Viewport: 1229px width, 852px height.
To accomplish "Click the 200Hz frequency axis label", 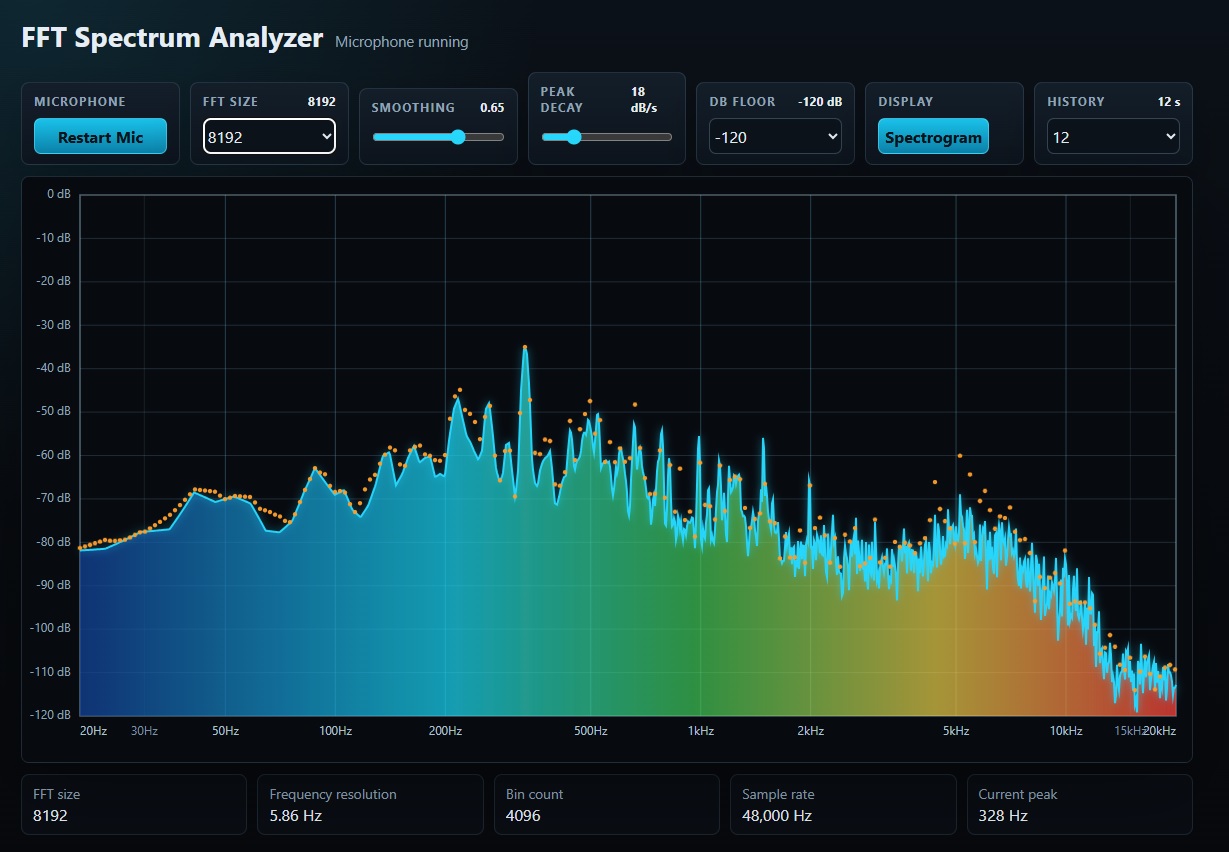I will click(x=446, y=731).
